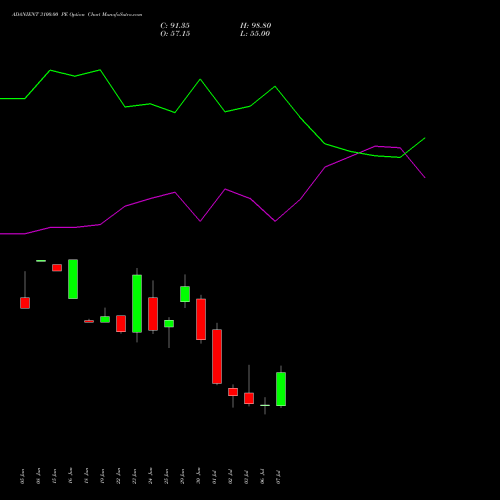Click the open value O: 57.15
The width and height of the screenshot is (500, 500).
tap(175, 34)
